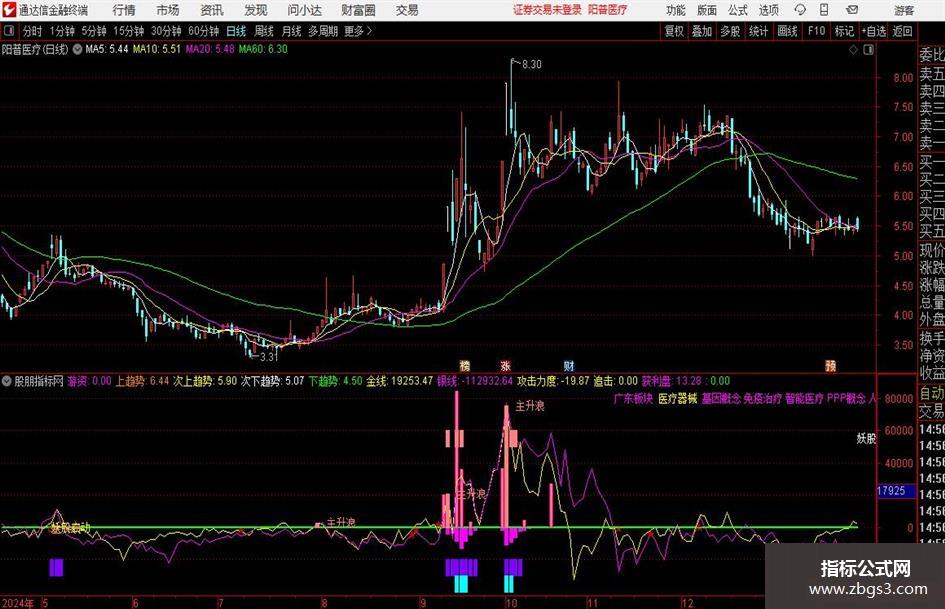Click the 复权 adjustment button
This screenshot has width=945, height=609.
[673, 31]
